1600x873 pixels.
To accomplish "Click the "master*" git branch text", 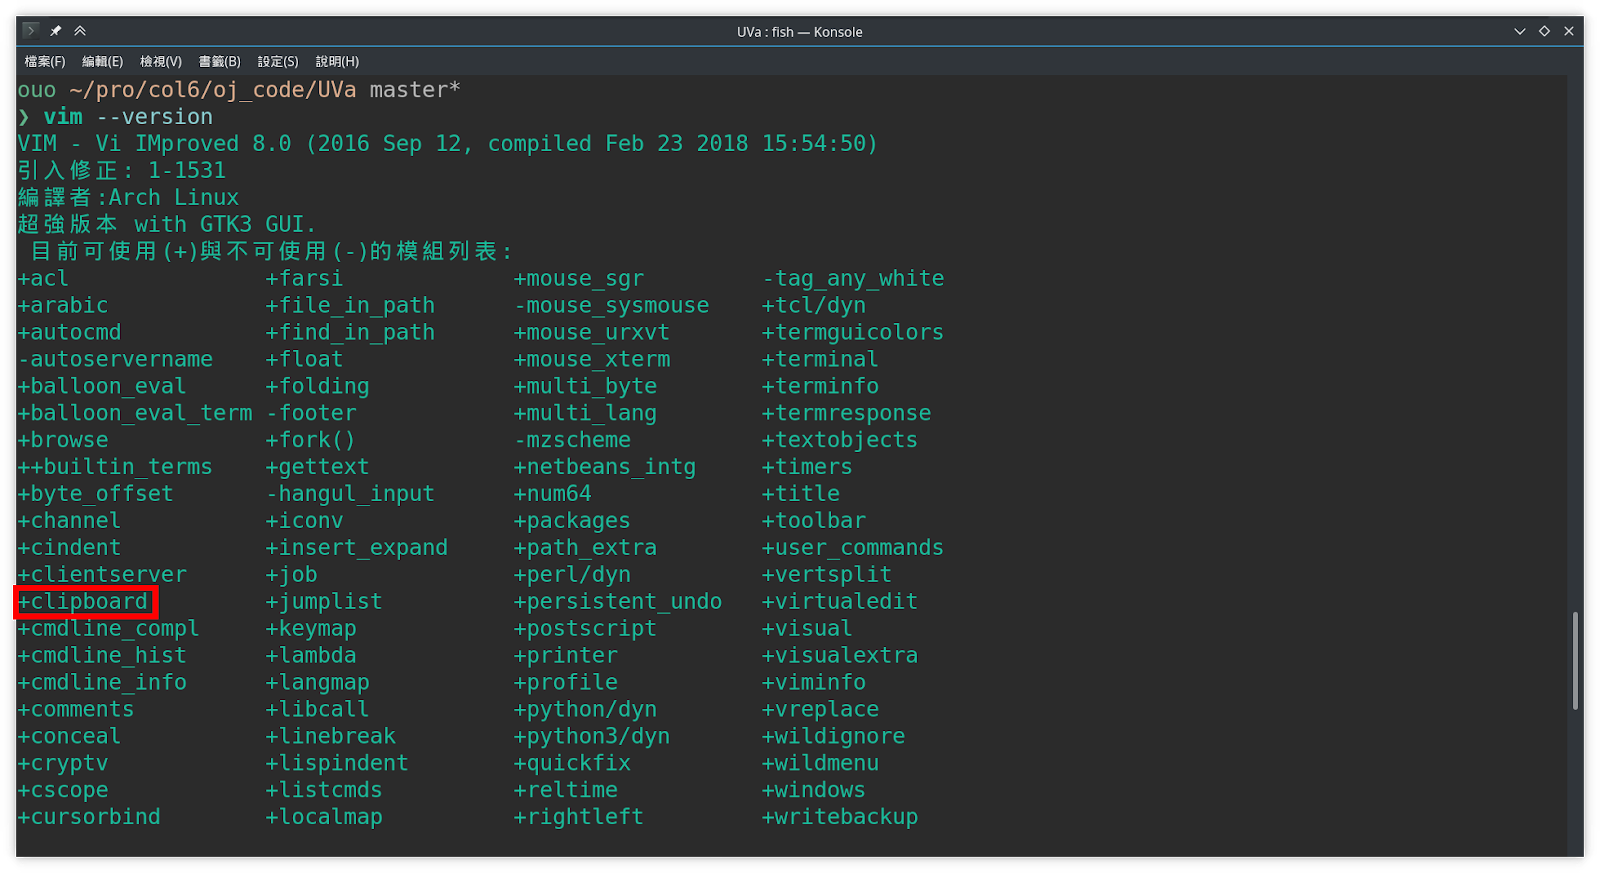I will [x=415, y=90].
